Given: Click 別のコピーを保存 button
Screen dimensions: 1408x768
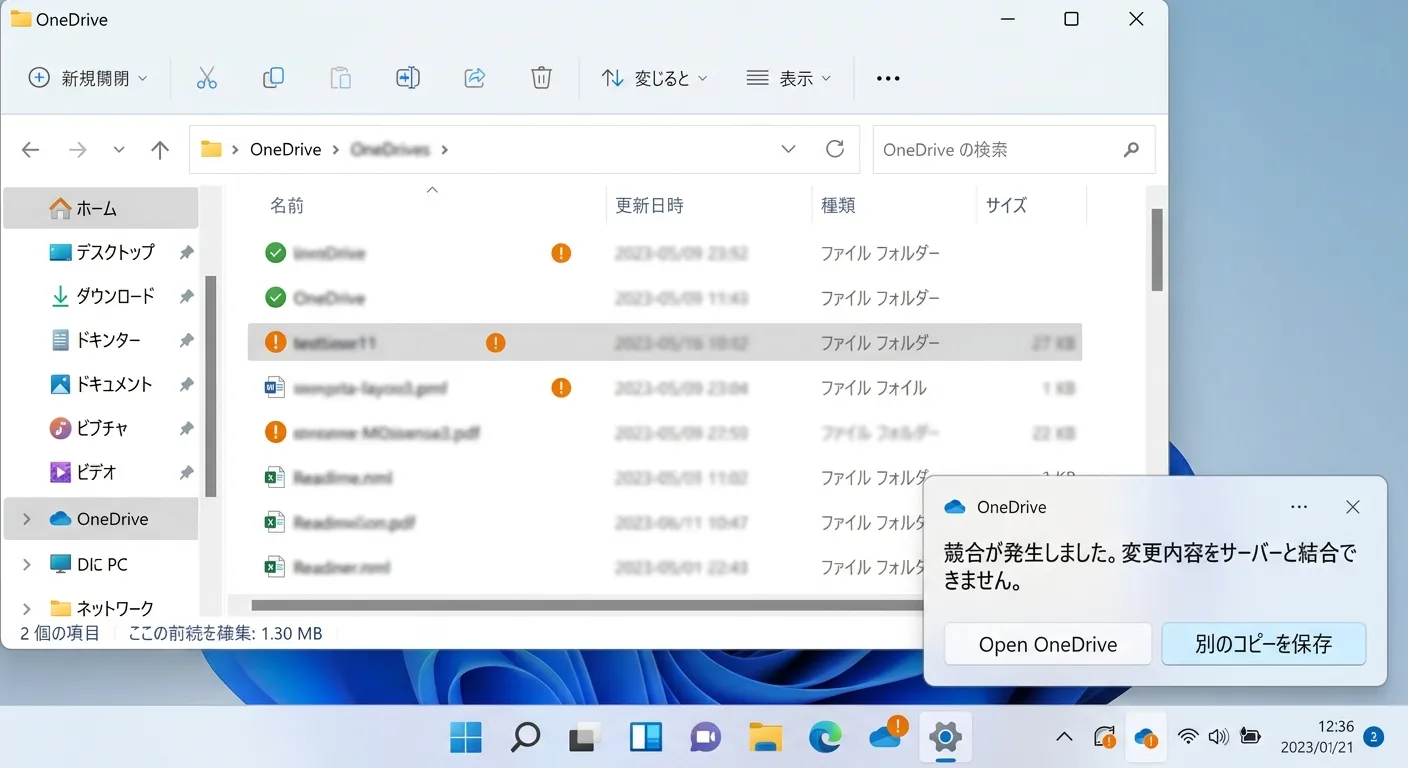Looking at the screenshot, I should (1264, 645).
